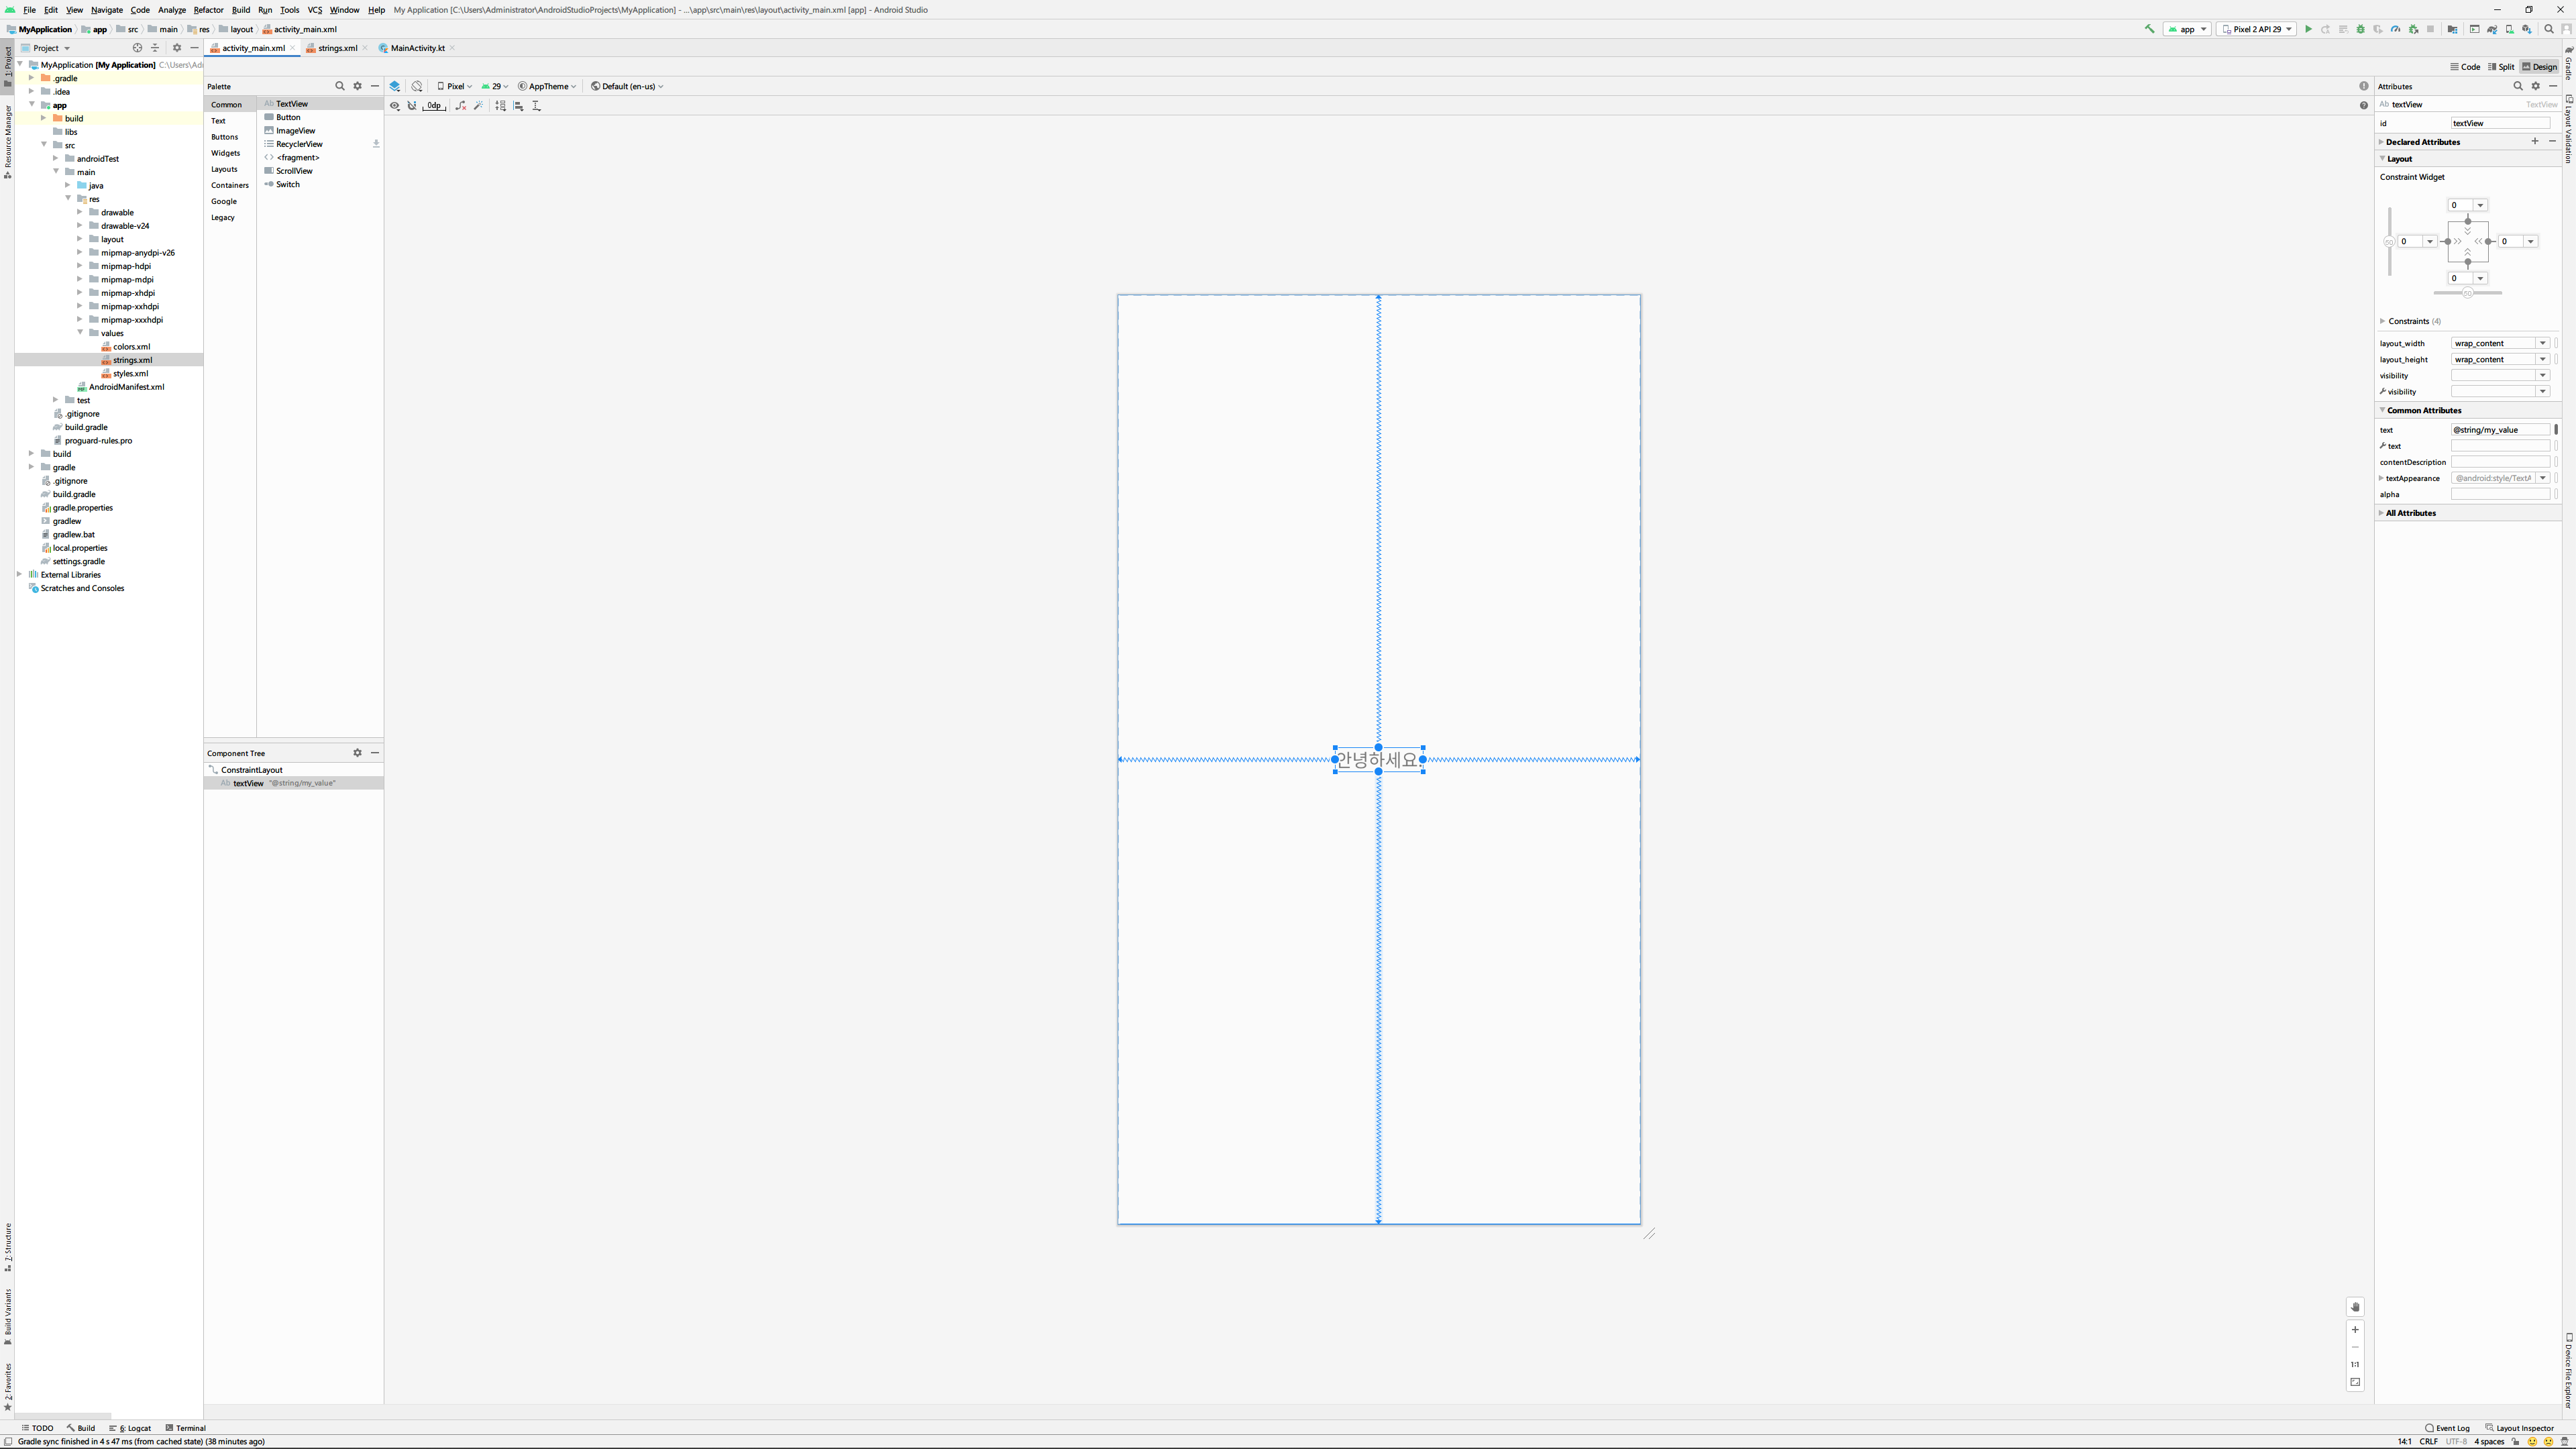The width and height of the screenshot is (2576, 1449).
Task: Open the Select Design Surface layers icon
Action: 395,86
